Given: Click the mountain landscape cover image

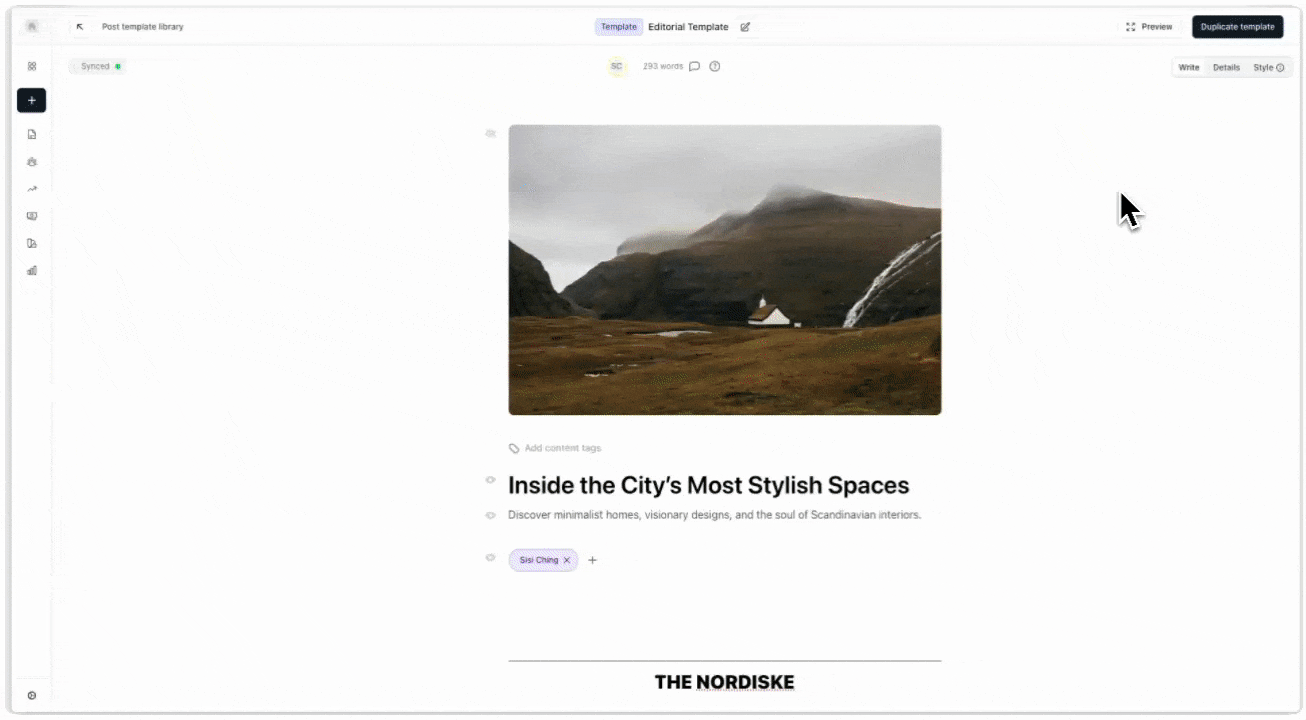Looking at the screenshot, I should (x=724, y=269).
